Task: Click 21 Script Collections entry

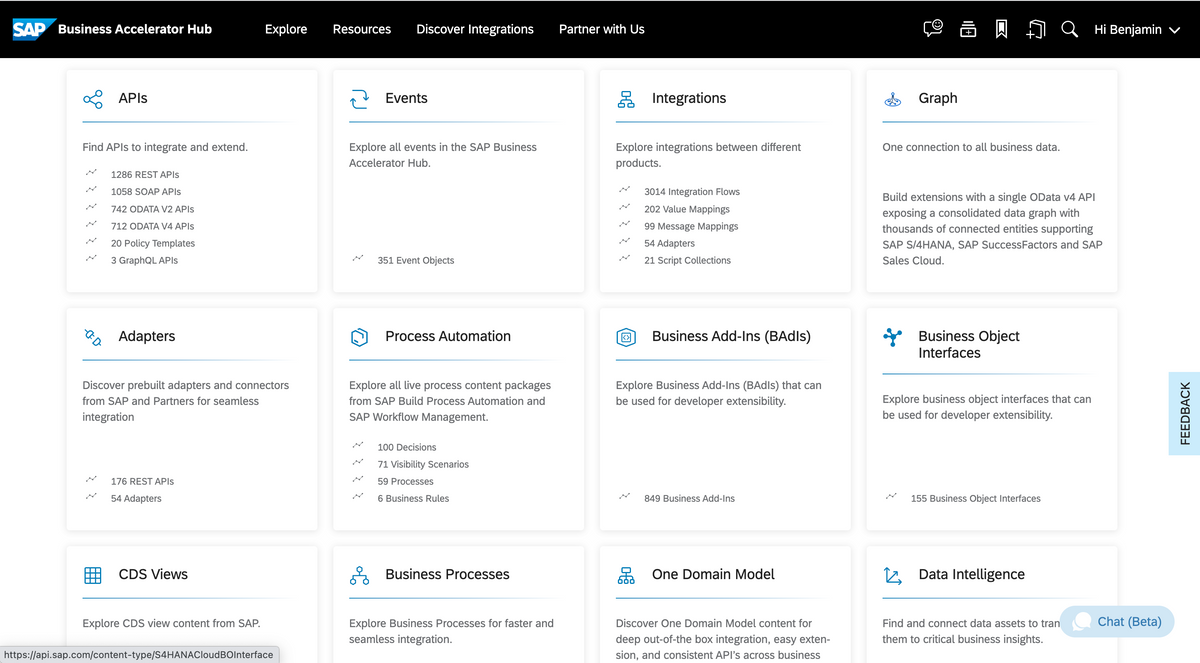Action: [687, 260]
